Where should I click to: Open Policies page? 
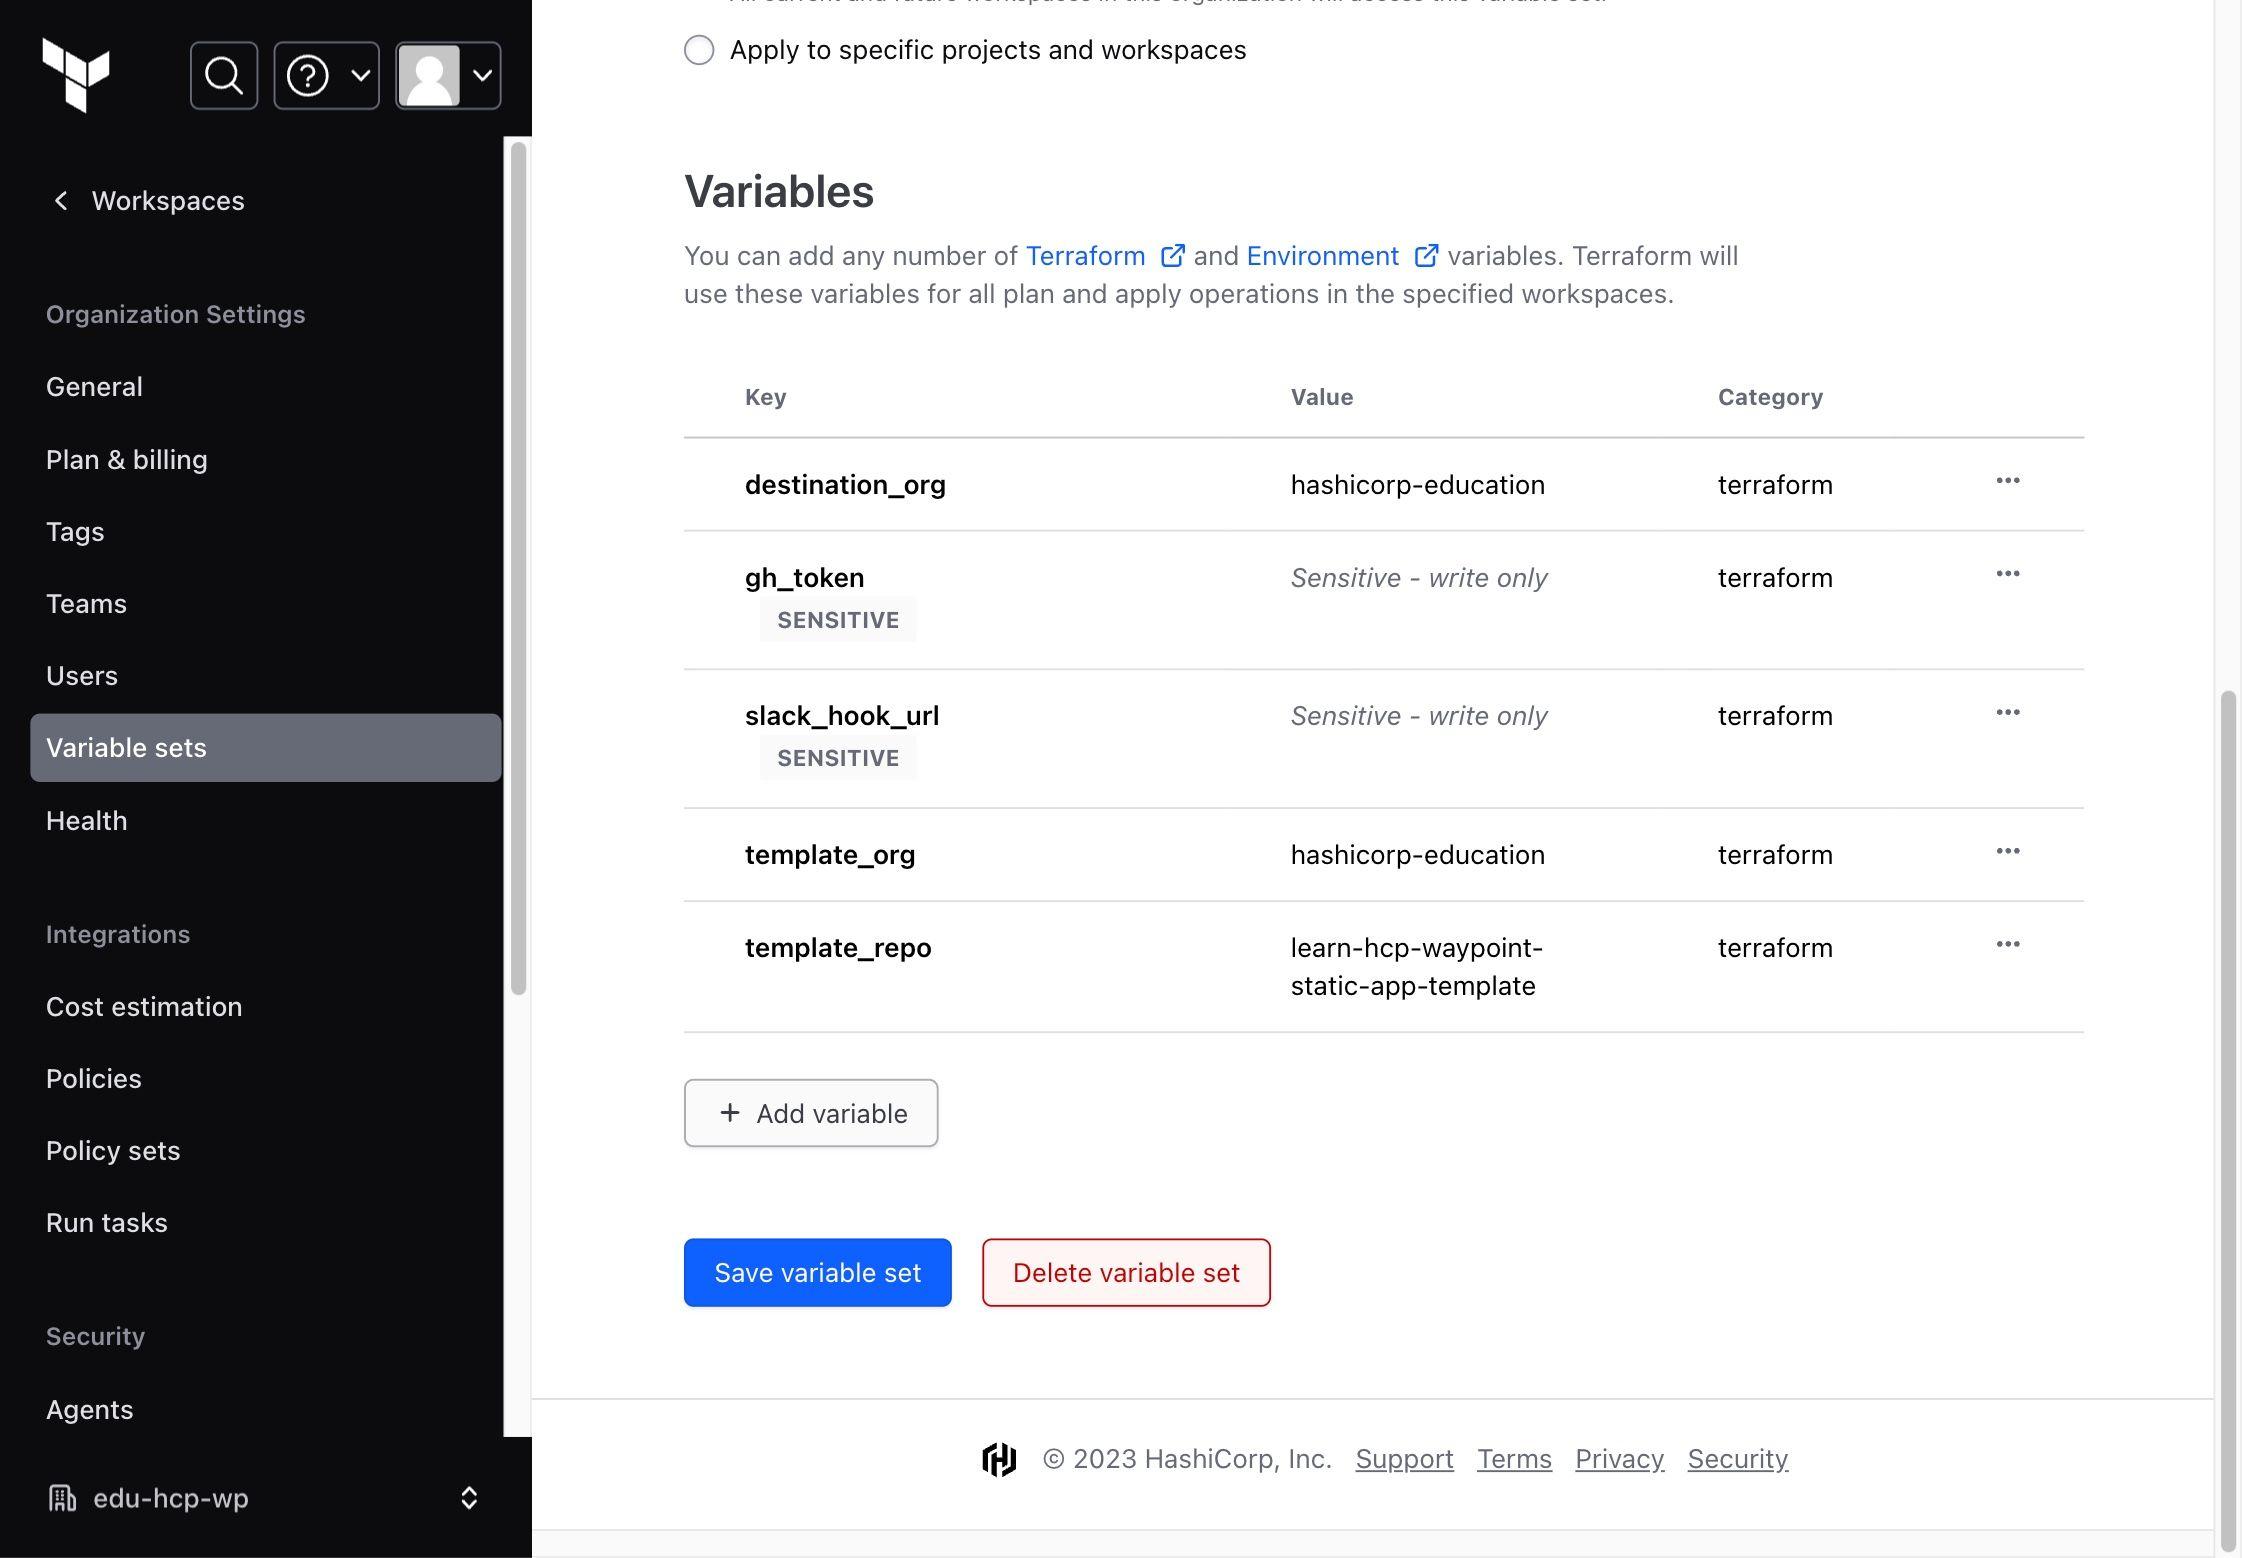94,1079
